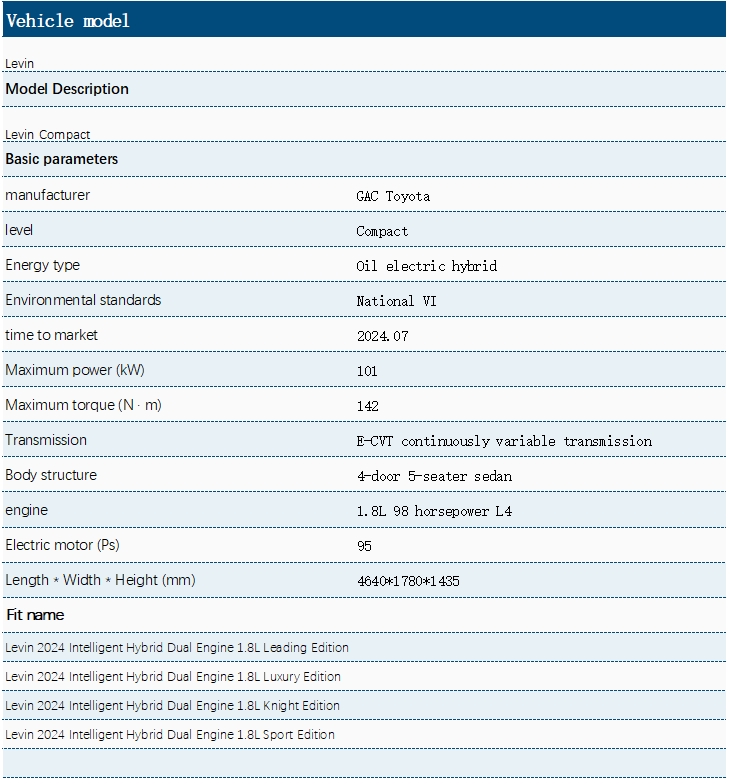Click the Vehicle model header bar
Image resolution: width=730 pixels, height=784 pixels.
click(x=364, y=20)
